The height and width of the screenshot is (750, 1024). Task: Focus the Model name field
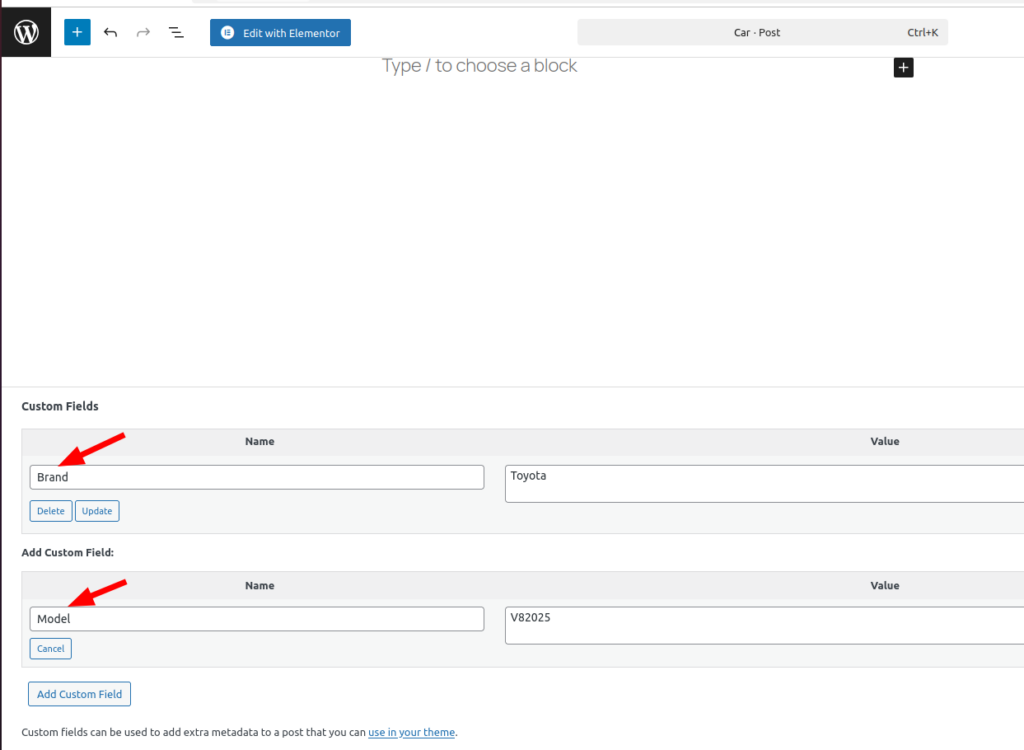click(x=256, y=619)
